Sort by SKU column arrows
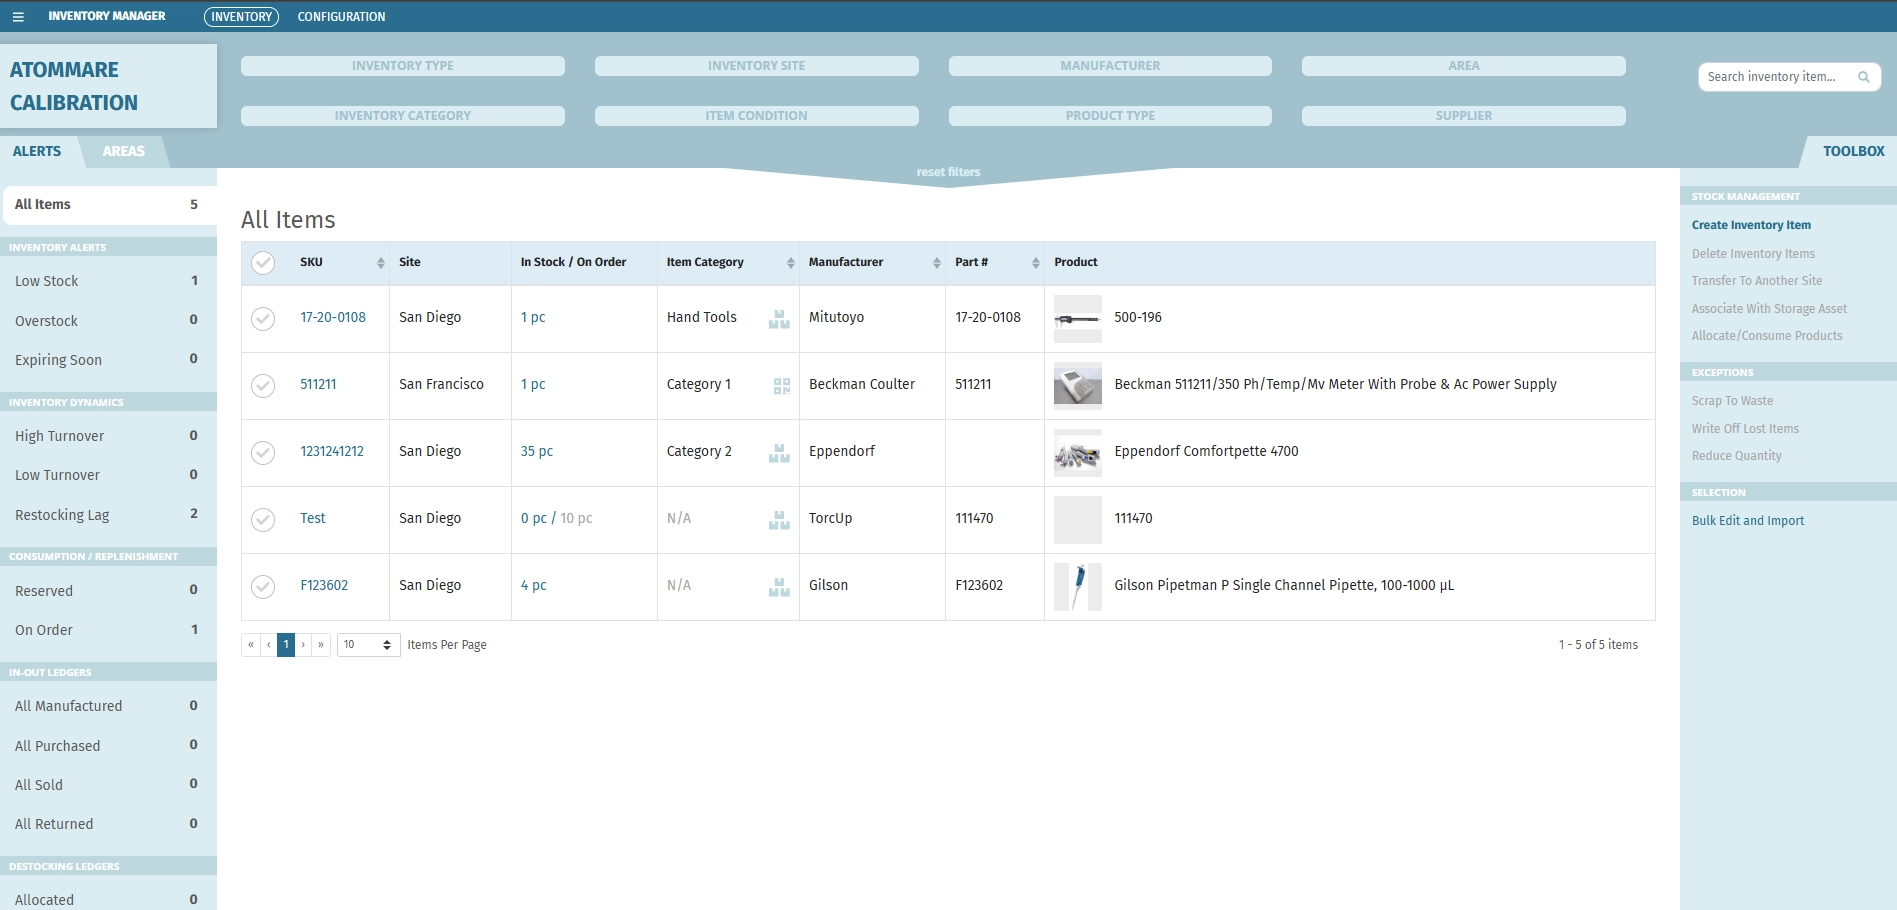The height and width of the screenshot is (910, 1897). click(x=380, y=263)
